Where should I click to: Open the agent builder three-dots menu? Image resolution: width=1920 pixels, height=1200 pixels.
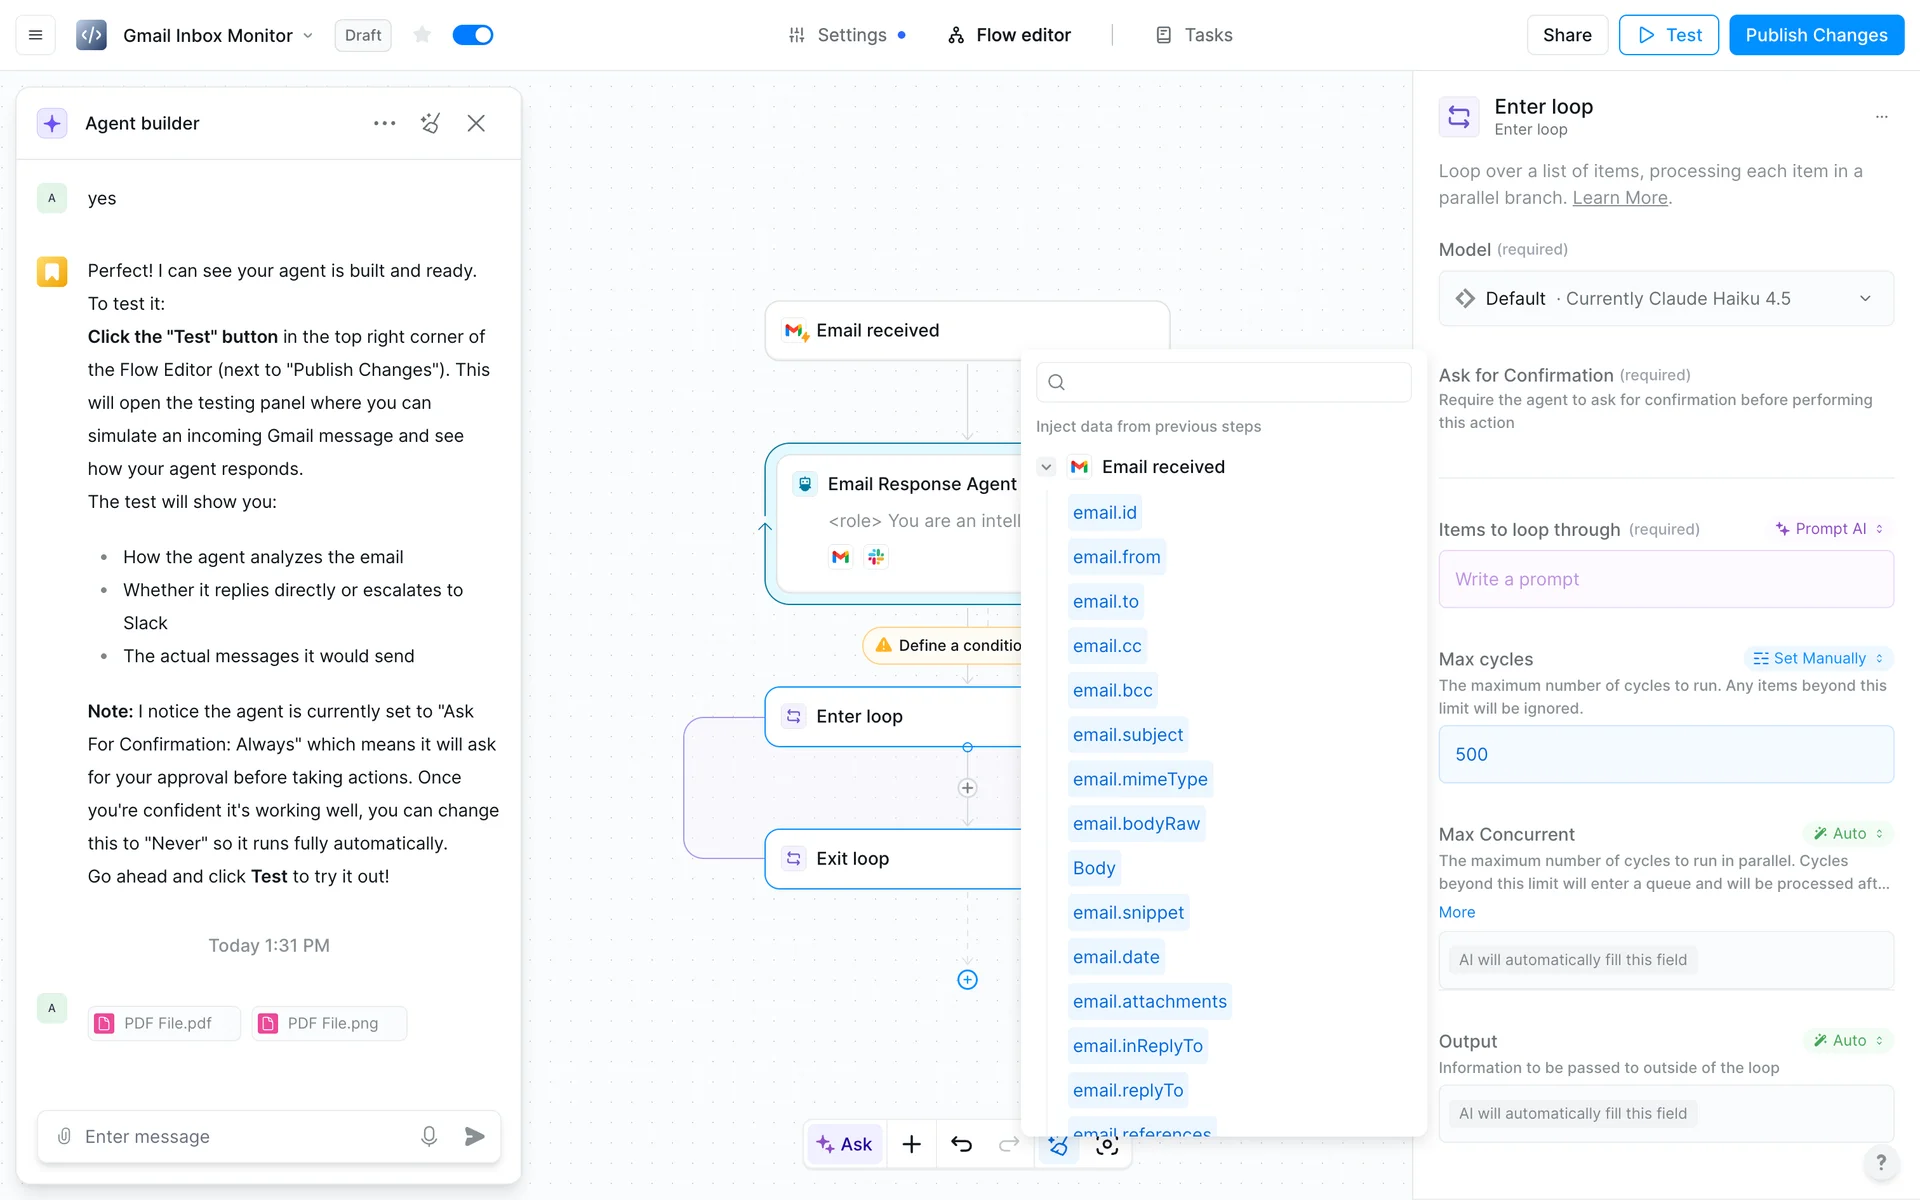click(384, 123)
